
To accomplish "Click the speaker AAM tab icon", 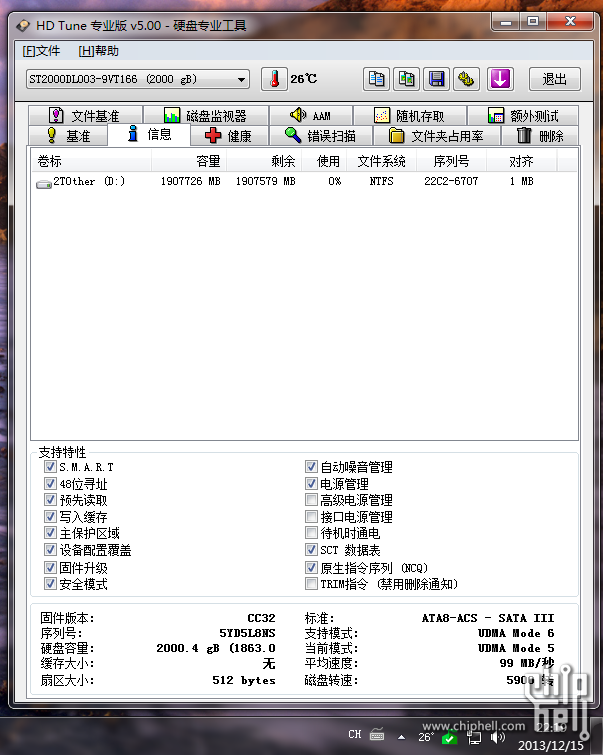I will tap(298, 115).
